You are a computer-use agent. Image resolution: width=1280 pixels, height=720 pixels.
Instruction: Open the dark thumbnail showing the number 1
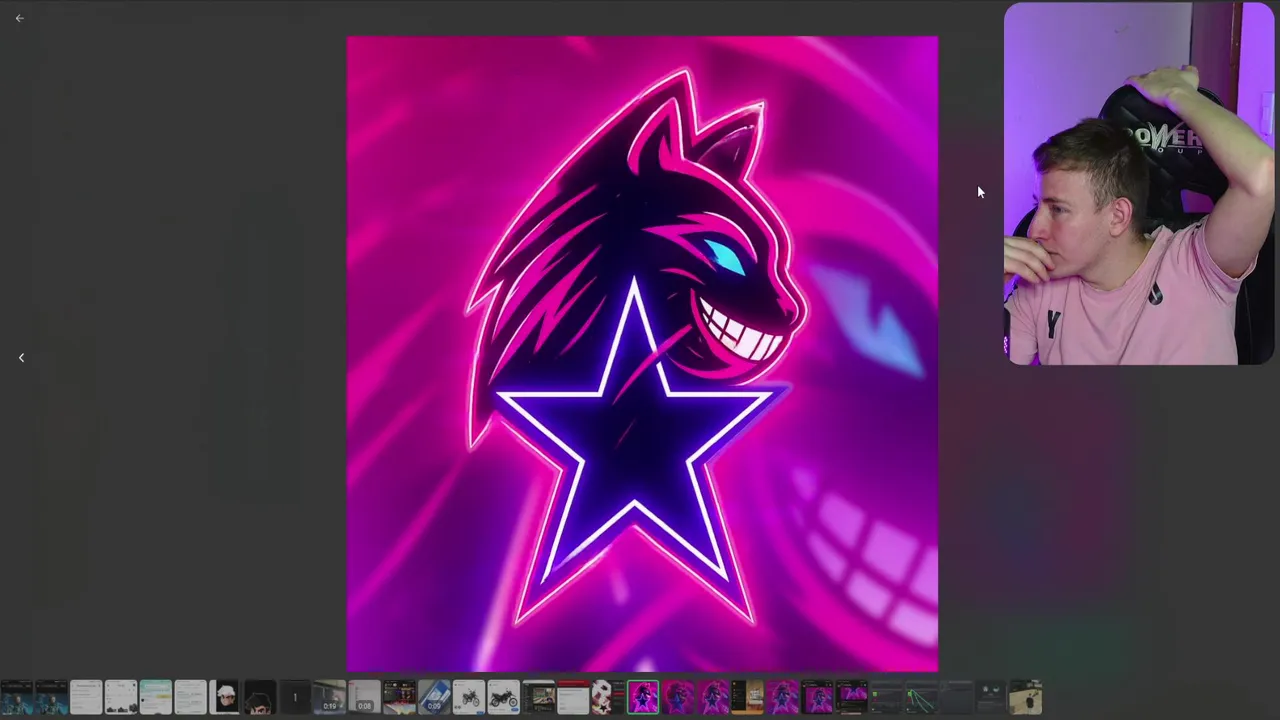click(295, 697)
